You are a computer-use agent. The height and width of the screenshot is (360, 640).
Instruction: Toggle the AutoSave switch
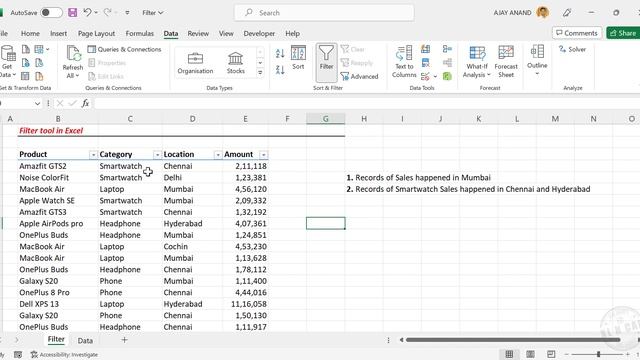click(x=51, y=13)
